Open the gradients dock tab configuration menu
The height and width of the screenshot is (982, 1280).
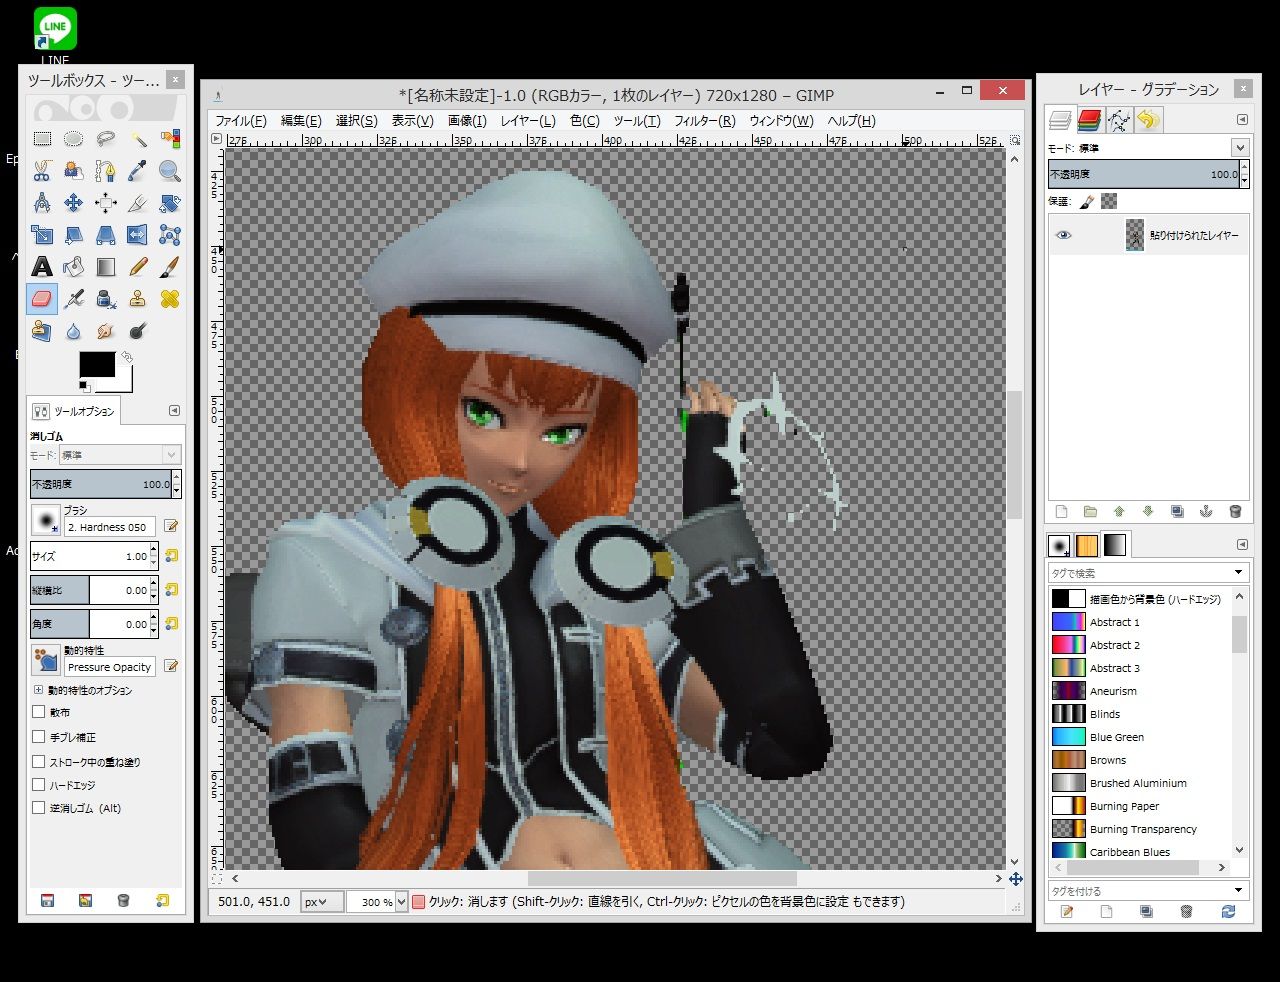(x=1242, y=545)
